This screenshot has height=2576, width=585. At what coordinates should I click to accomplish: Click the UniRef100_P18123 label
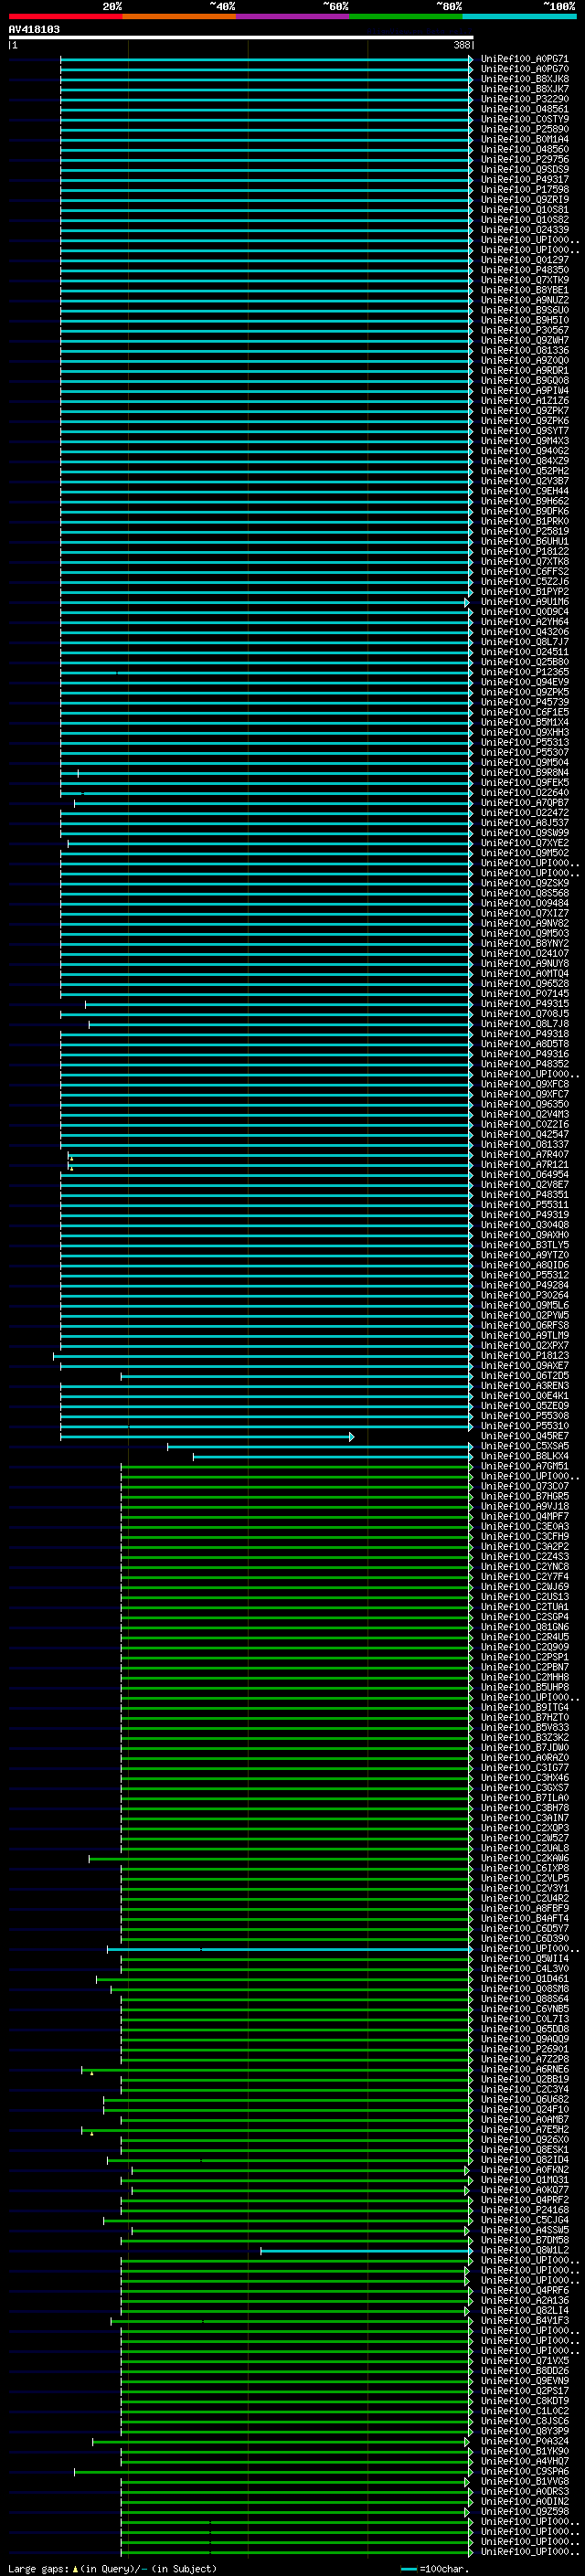pyautogui.click(x=524, y=1356)
